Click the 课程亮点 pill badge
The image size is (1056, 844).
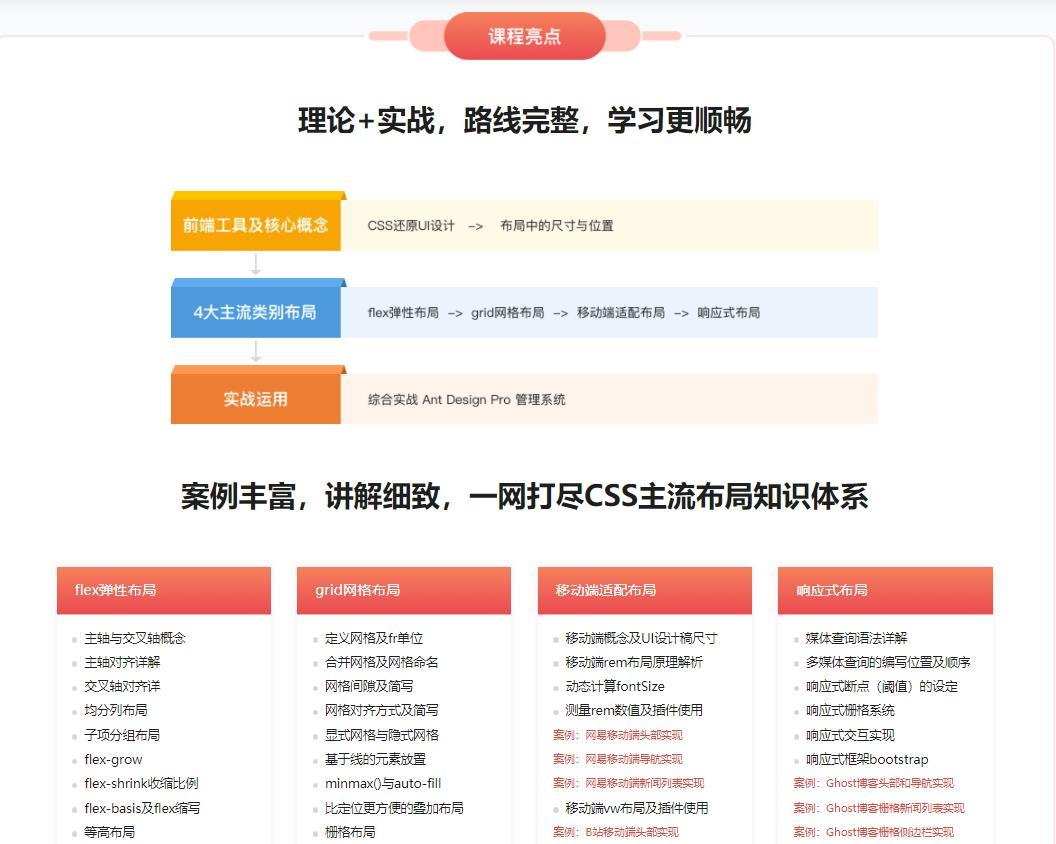(x=525, y=37)
